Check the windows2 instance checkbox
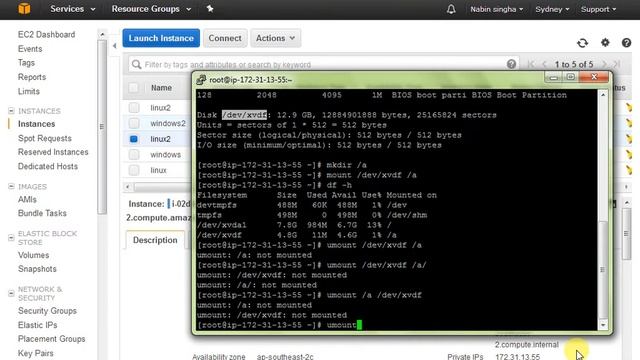 pos(133,123)
